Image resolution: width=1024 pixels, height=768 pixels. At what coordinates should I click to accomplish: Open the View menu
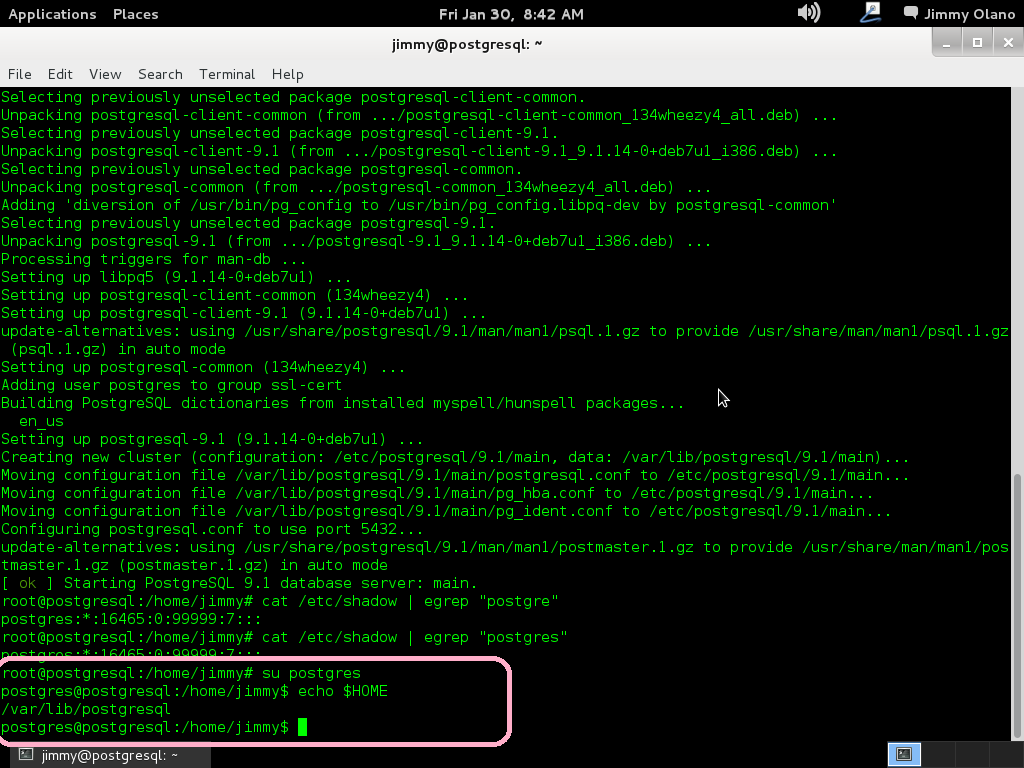105,74
